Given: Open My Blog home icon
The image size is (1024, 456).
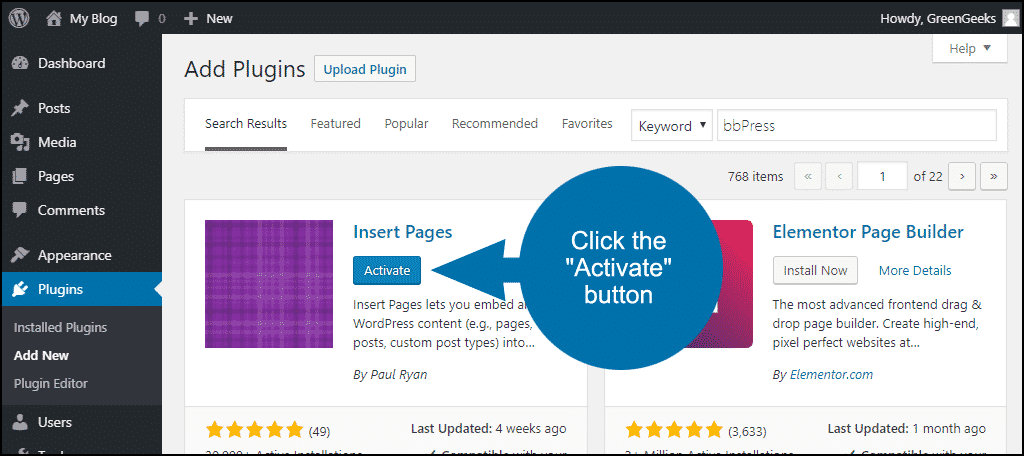Looking at the screenshot, I should (54, 19).
